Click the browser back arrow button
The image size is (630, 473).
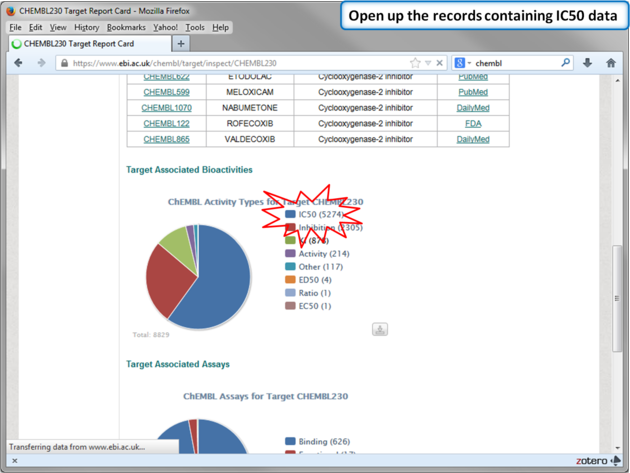point(18,63)
